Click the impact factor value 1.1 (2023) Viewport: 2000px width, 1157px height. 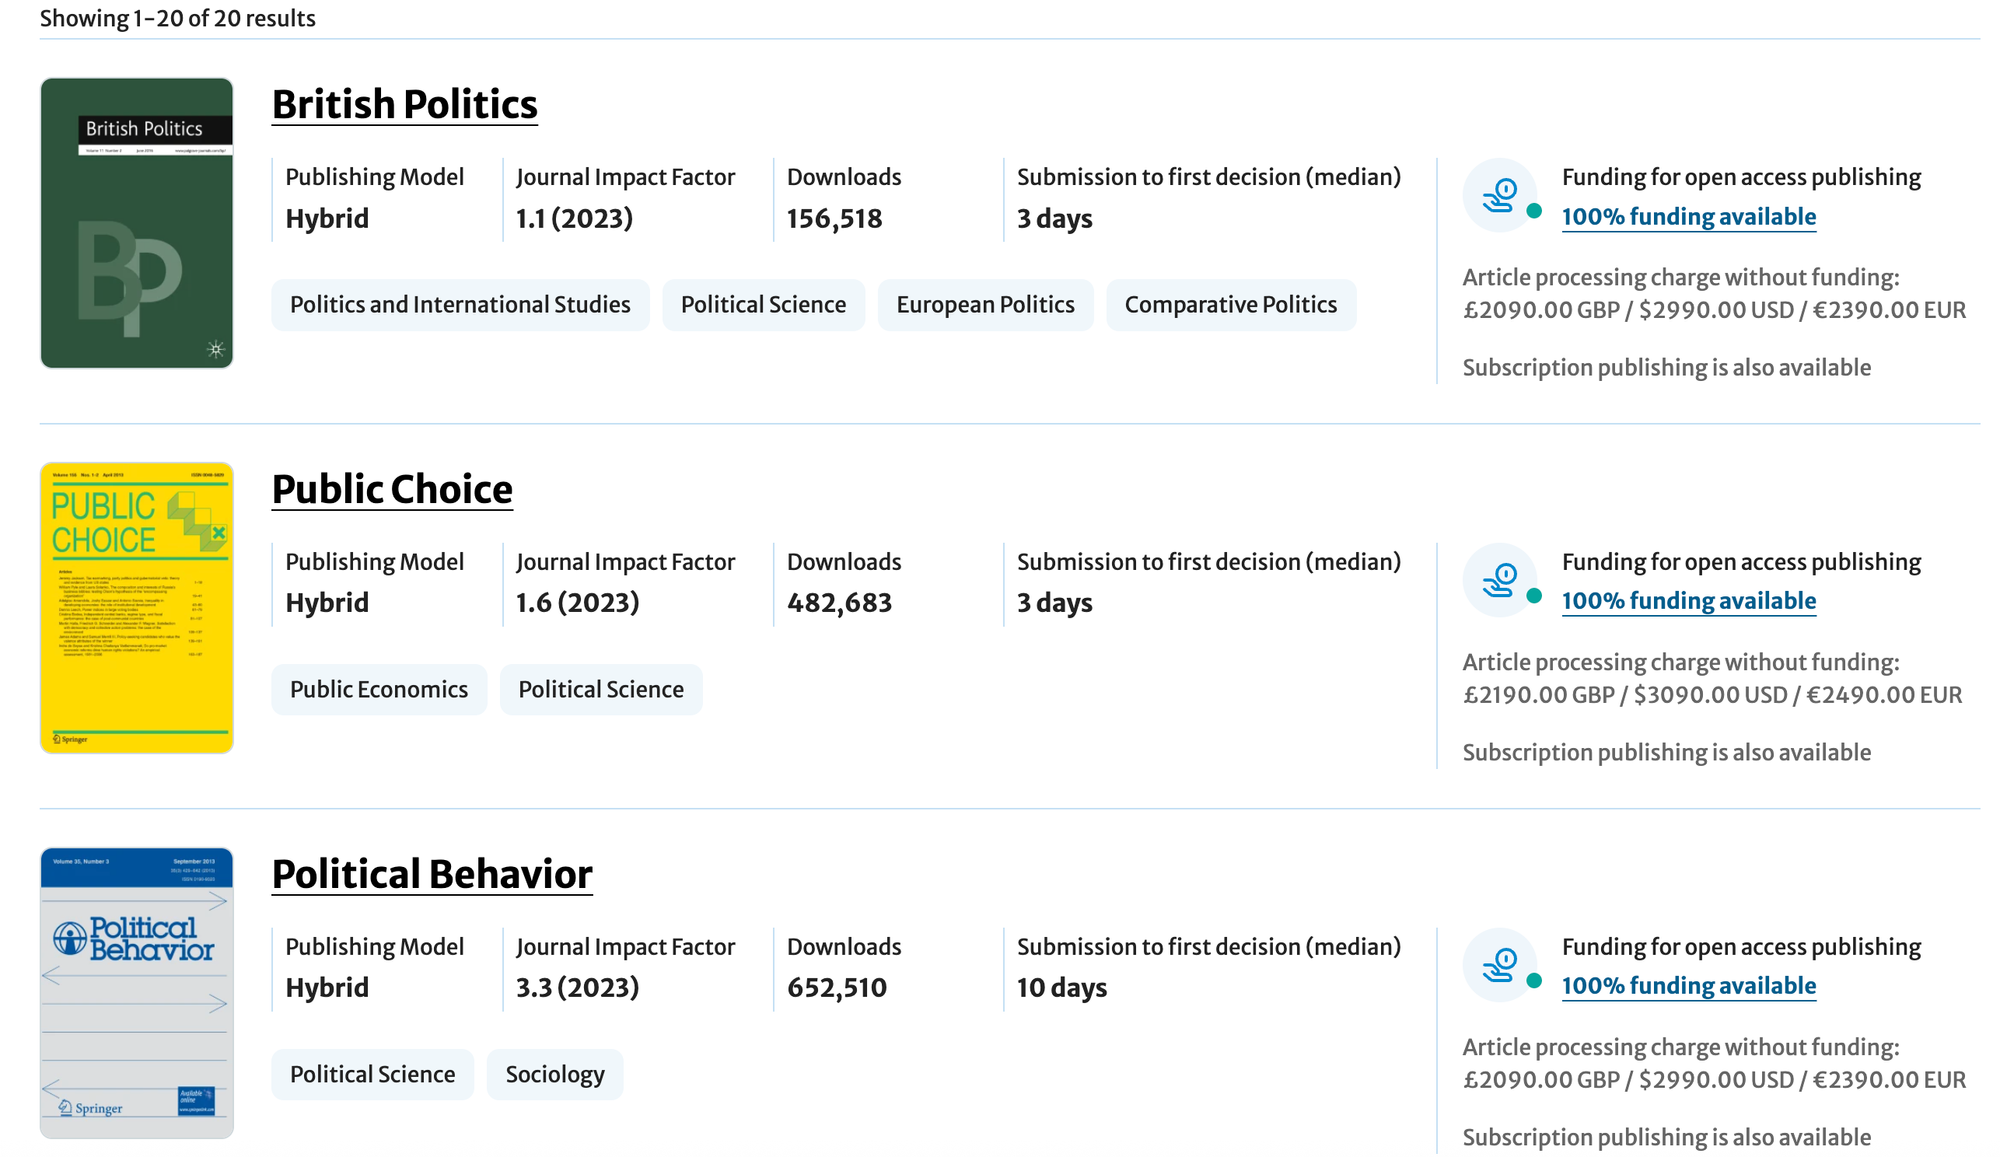(574, 219)
